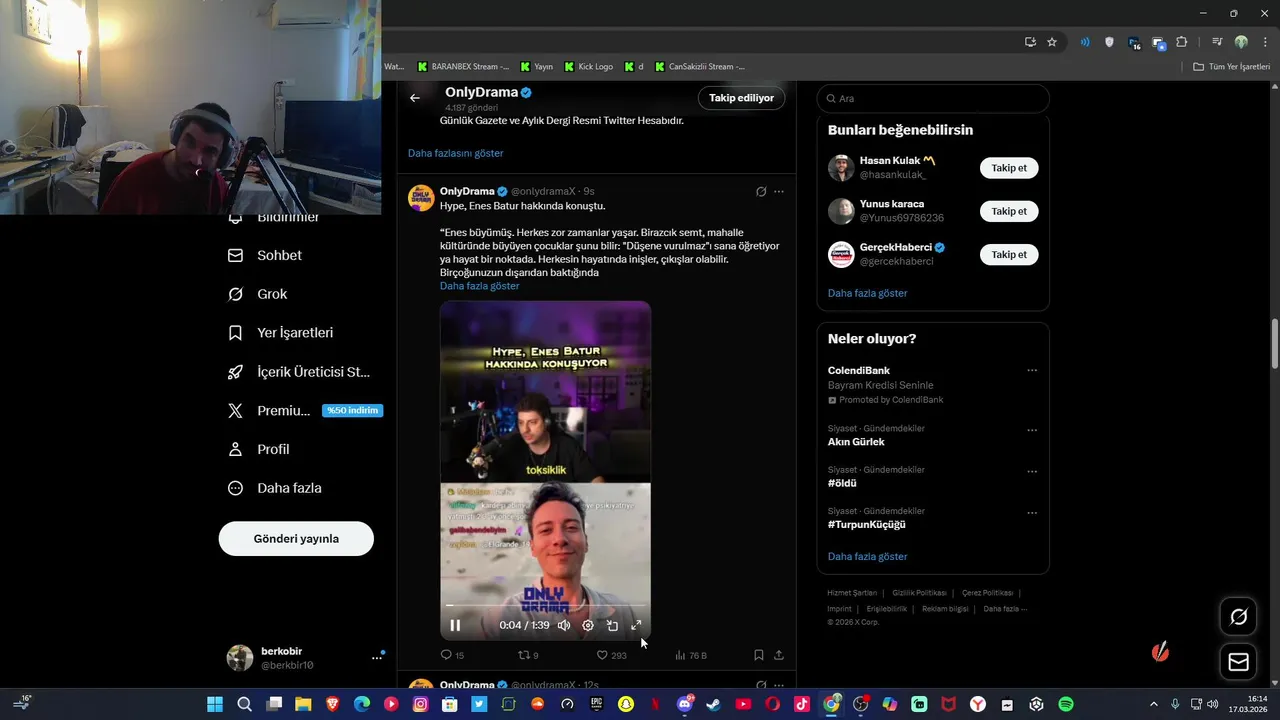The width and height of the screenshot is (1280, 720).
Task: Open options for #TurpunKüçüğü trend
Action: [x=1032, y=512]
